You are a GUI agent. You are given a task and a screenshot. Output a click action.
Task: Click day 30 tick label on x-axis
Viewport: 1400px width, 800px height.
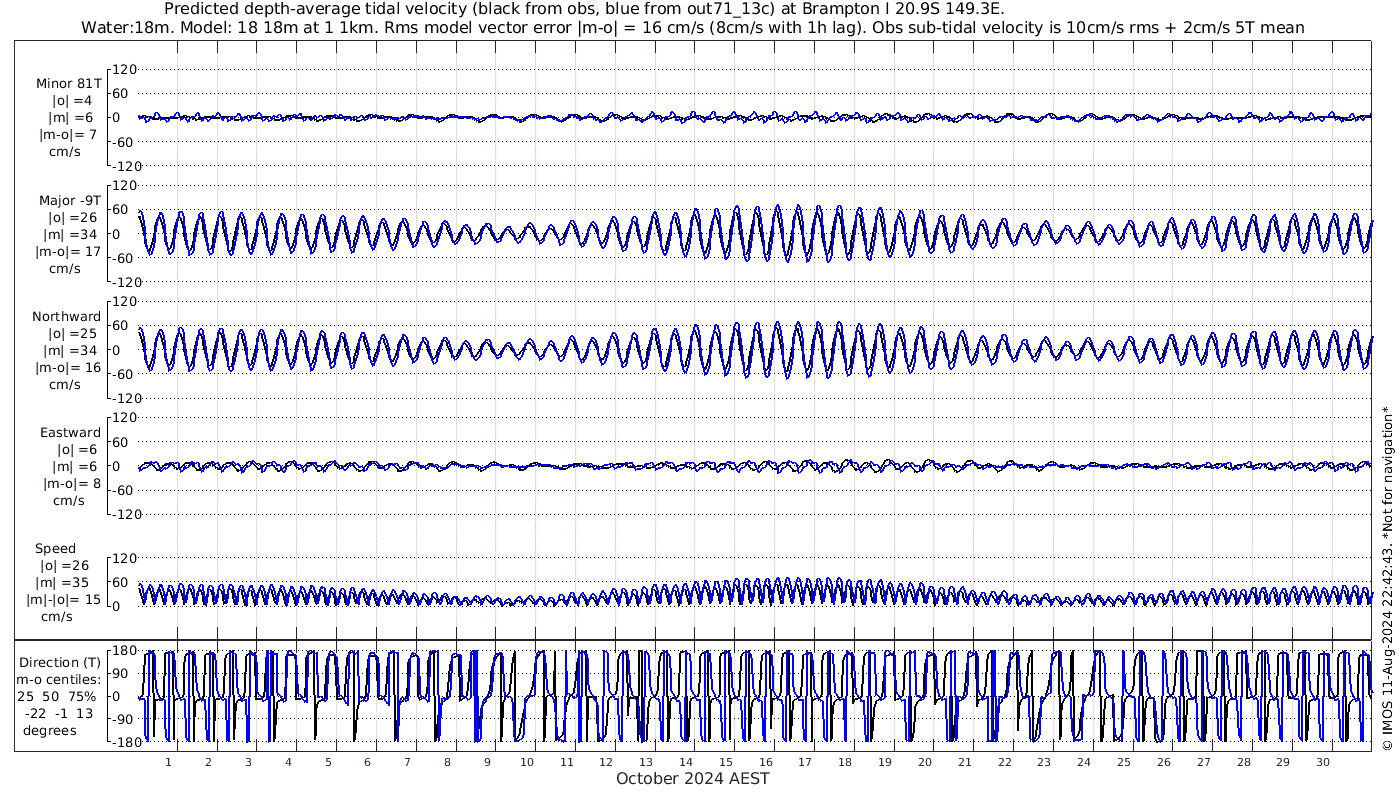pyautogui.click(x=1322, y=762)
